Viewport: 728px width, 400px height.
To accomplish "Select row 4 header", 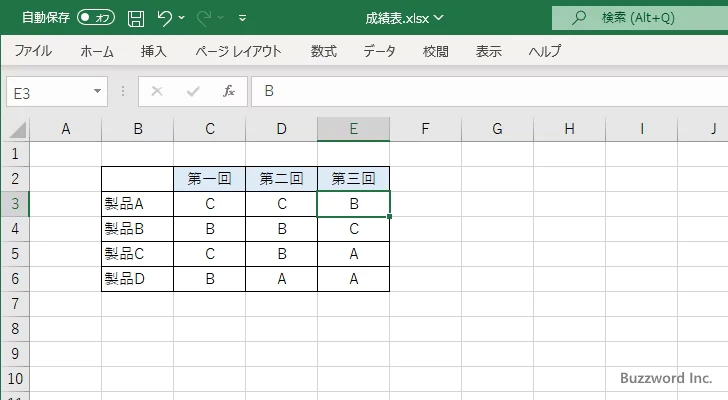I will point(15,229).
